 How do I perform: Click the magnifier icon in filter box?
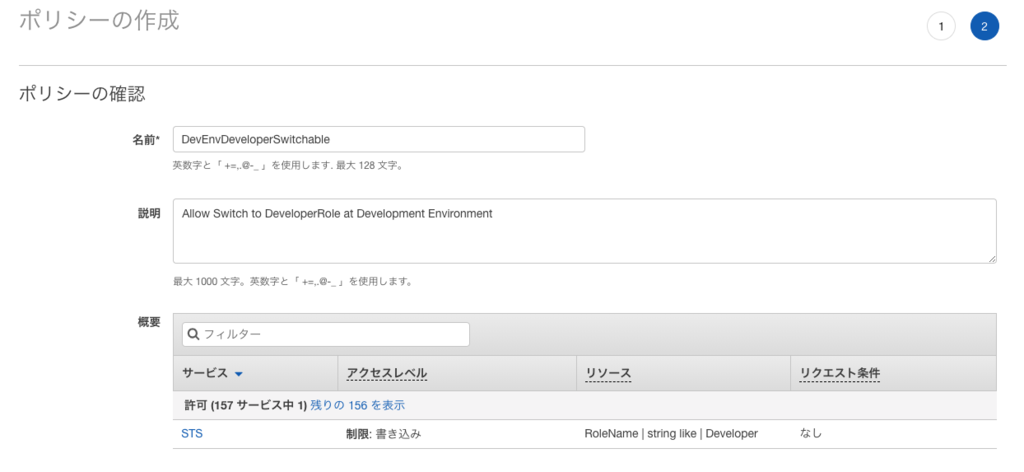pos(193,334)
